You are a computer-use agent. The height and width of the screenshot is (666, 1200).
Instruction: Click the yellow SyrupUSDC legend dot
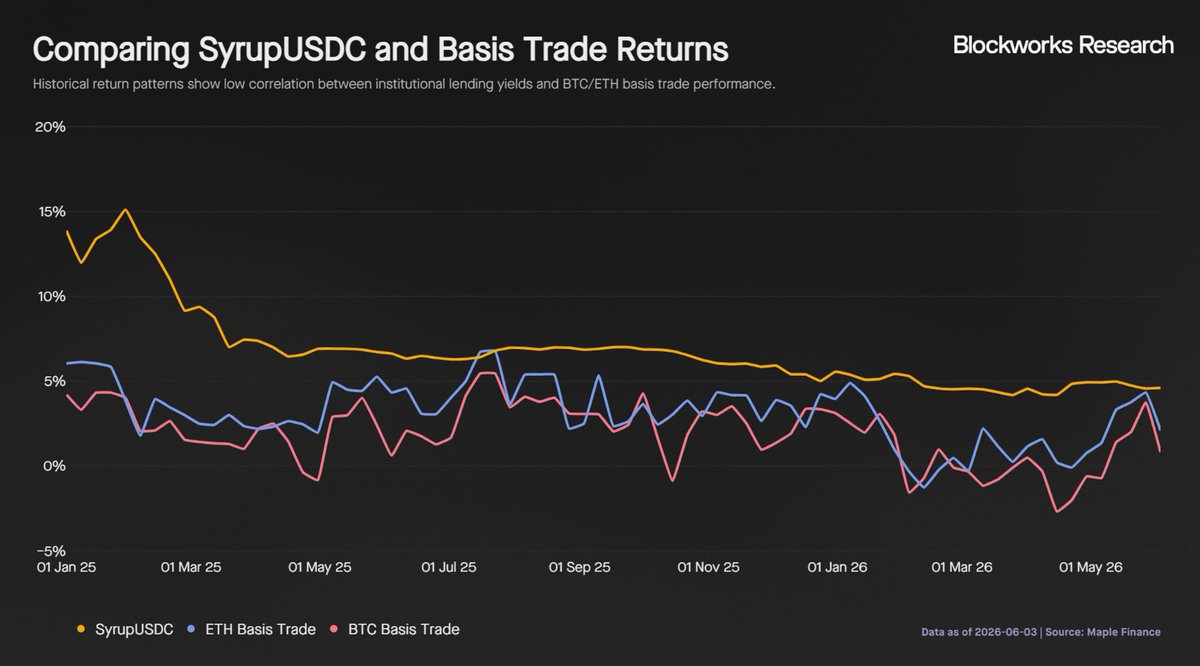point(80,630)
